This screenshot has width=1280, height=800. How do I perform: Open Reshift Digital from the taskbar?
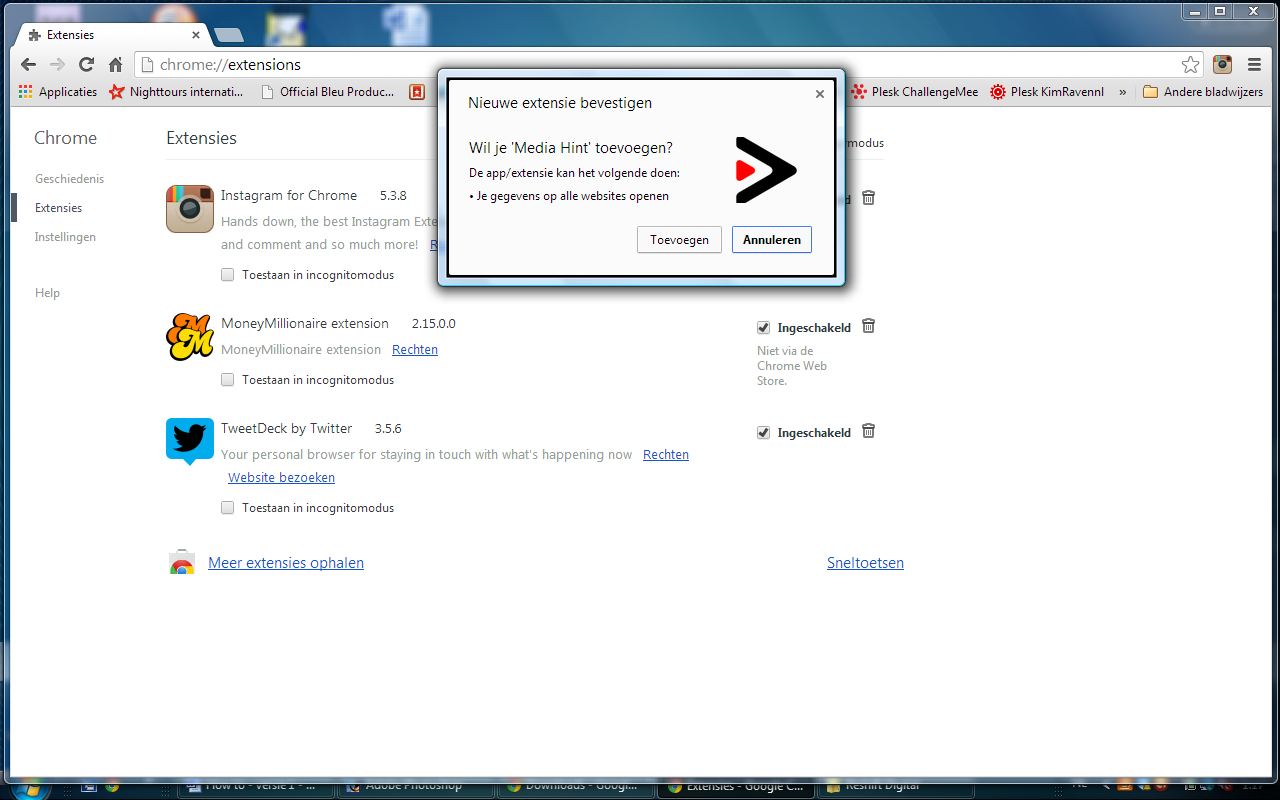(895, 787)
